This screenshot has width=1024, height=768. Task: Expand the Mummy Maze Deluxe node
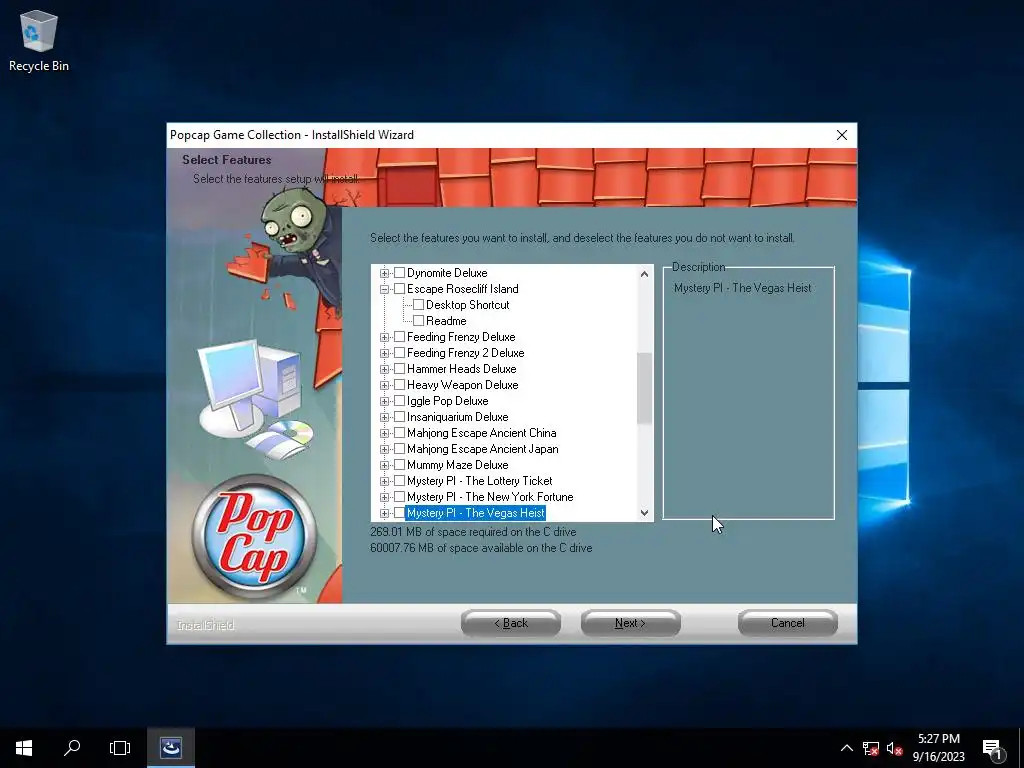pyautogui.click(x=384, y=466)
